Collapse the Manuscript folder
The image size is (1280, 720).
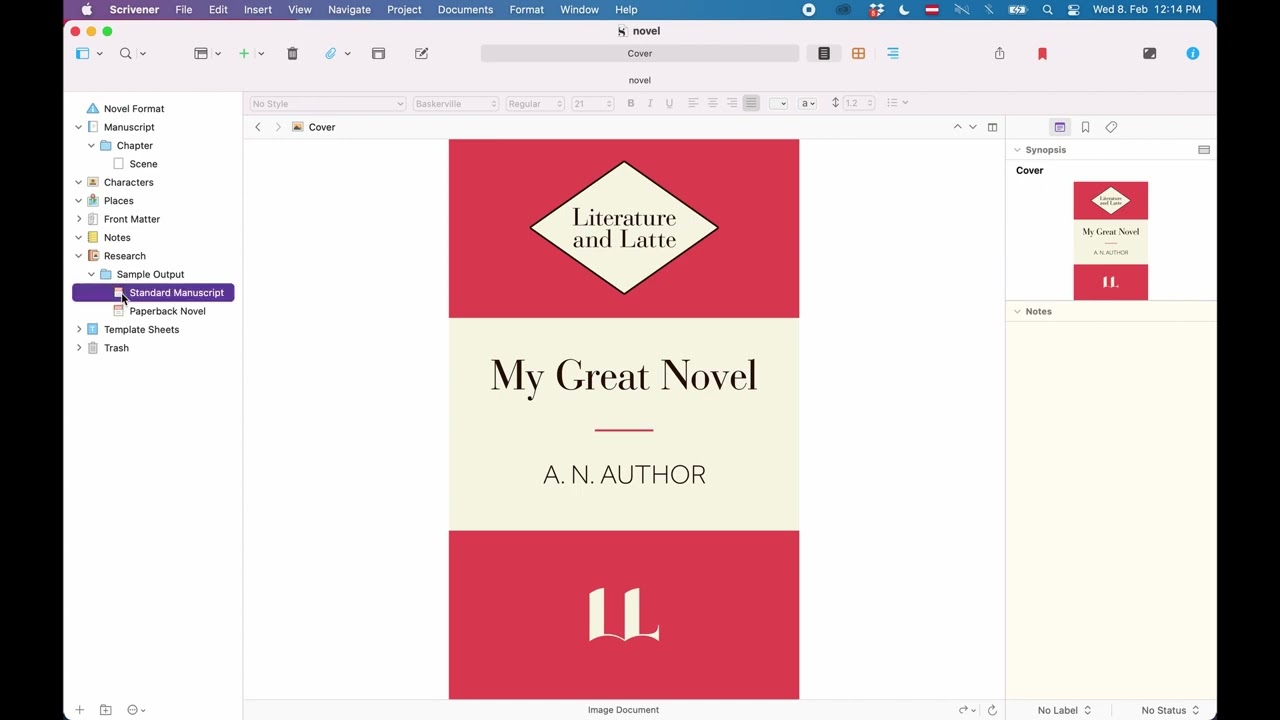click(x=79, y=127)
